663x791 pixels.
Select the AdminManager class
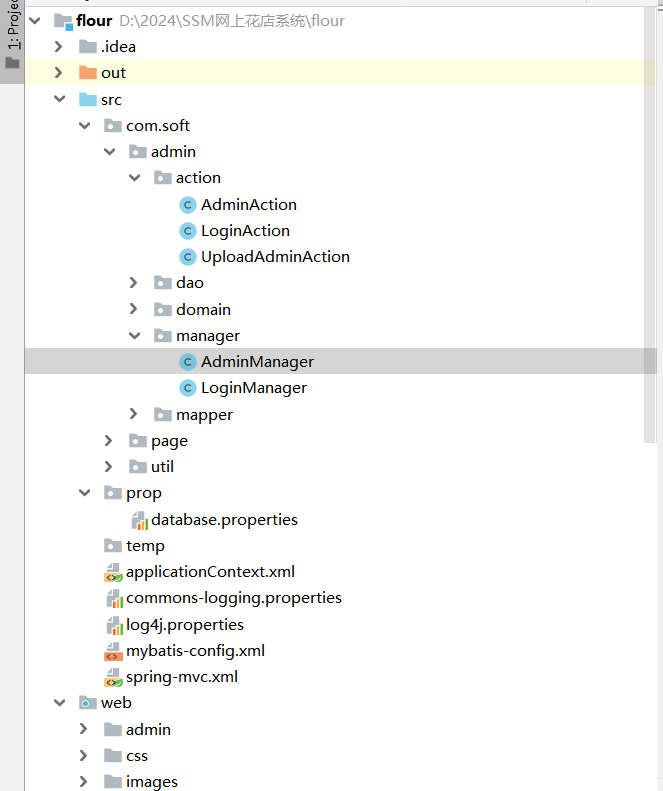[x=257, y=362]
